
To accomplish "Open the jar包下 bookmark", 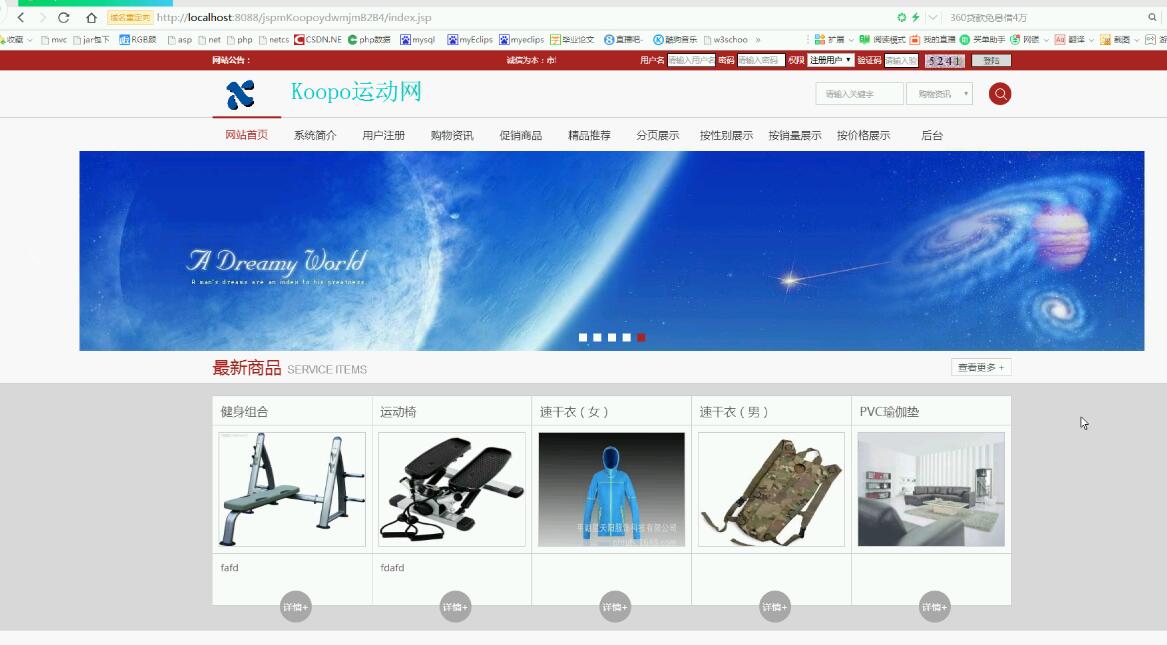I will pos(92,39).
